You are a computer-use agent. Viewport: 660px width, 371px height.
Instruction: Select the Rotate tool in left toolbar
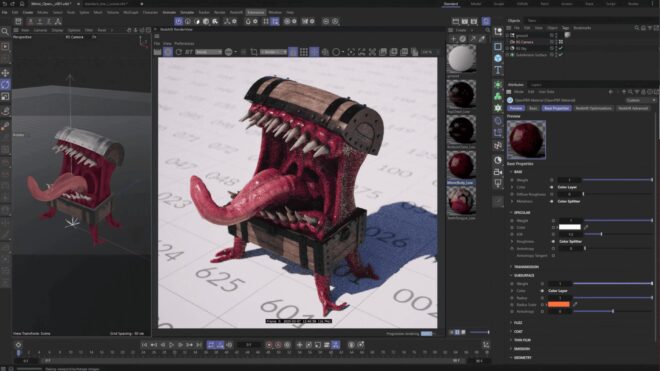pos(5,85)
